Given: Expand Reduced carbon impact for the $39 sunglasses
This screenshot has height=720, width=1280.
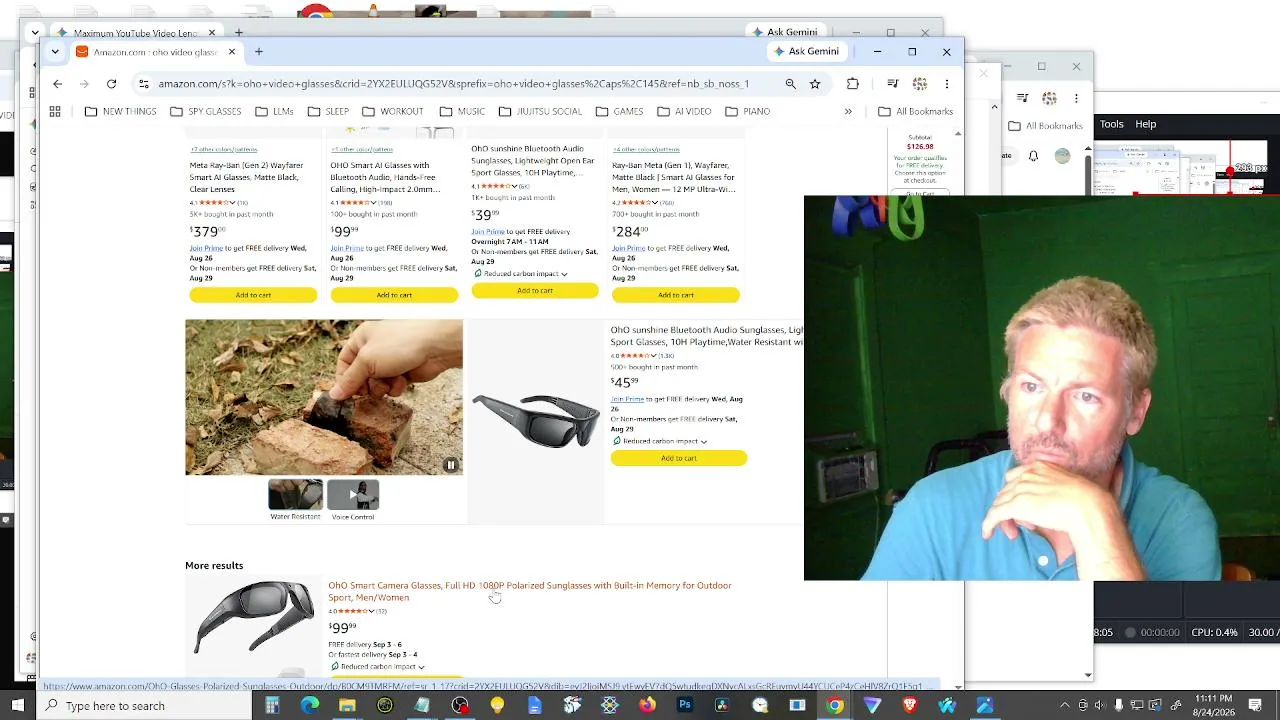Looking at the screenshot, I should click(x=564, y=274).
